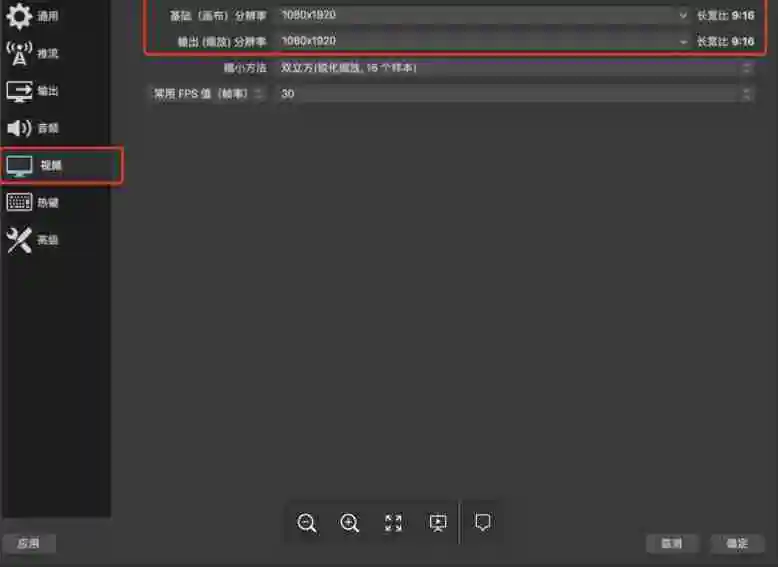Open the 缩小方法 downscale filter dropdown
778x567 pixels.
tap(515, 67)
